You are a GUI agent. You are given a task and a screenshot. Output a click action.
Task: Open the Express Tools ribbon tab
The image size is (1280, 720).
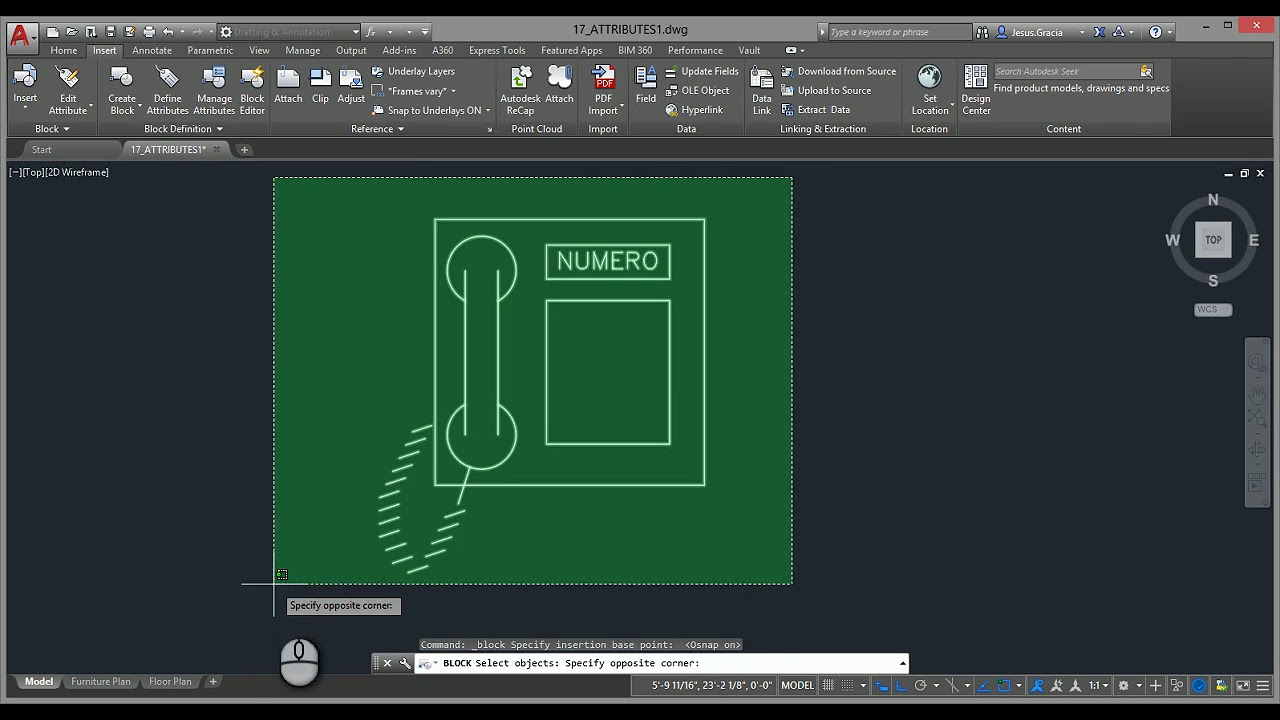(x=497, y=50)
